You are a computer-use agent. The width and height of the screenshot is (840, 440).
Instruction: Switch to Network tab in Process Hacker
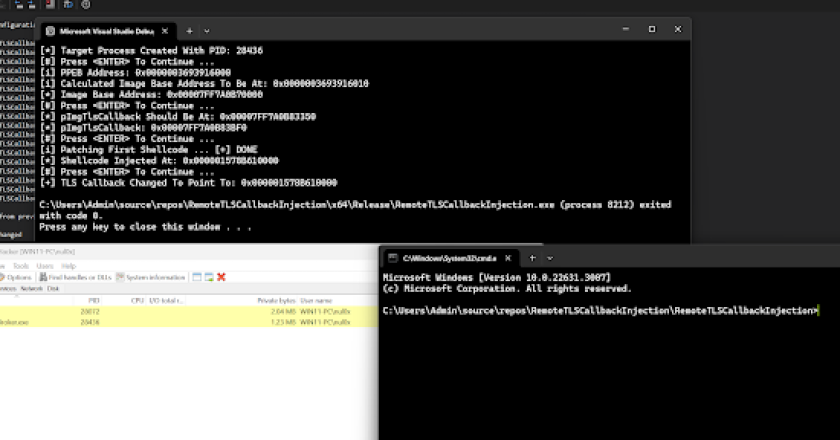coord(31,288)
